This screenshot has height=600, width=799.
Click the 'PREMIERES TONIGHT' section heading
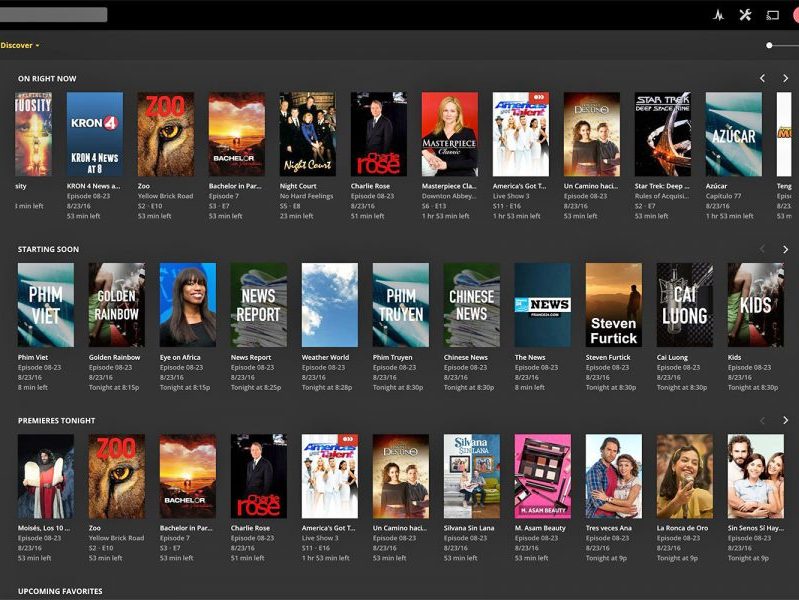coord(57,421)
